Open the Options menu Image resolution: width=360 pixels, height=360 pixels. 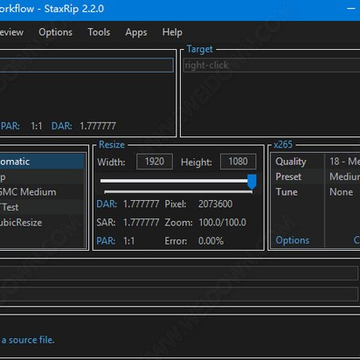click(x=55, y=32)
